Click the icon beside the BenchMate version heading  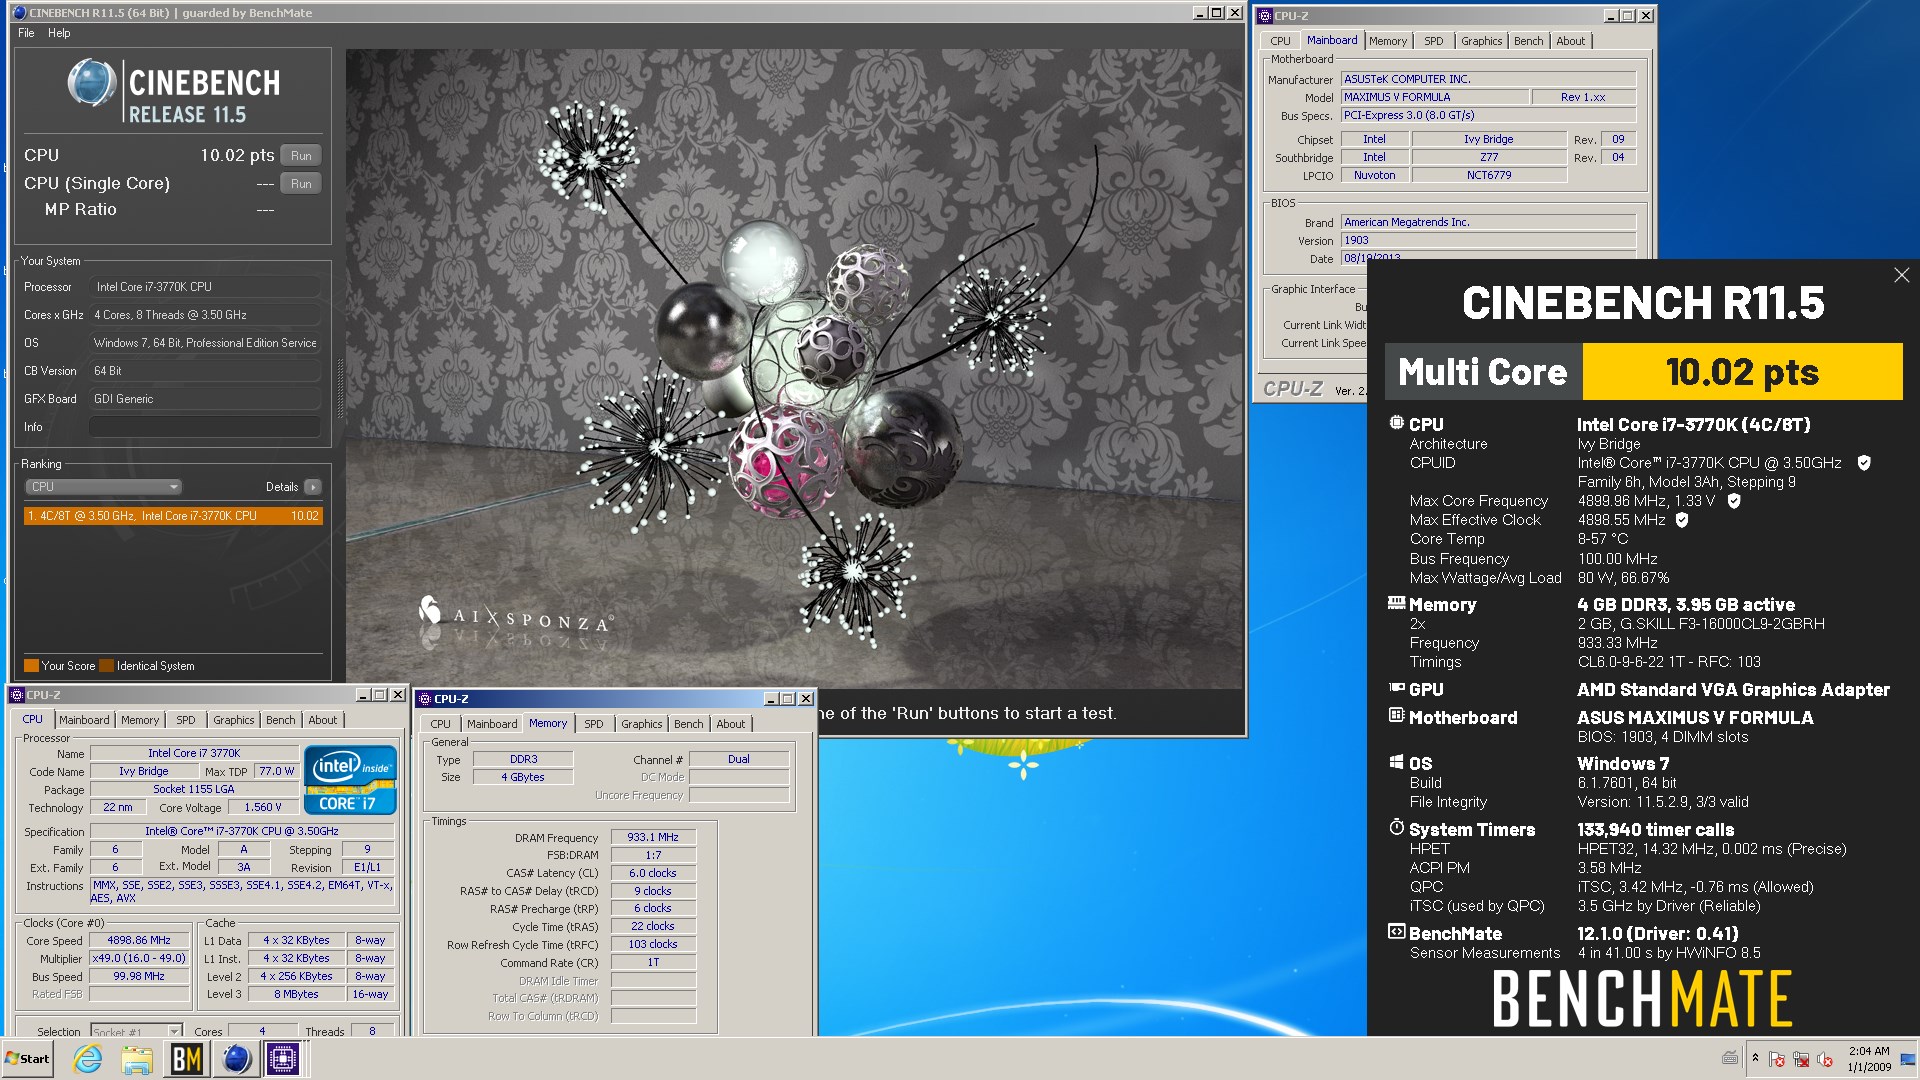tap(1396, 932)
